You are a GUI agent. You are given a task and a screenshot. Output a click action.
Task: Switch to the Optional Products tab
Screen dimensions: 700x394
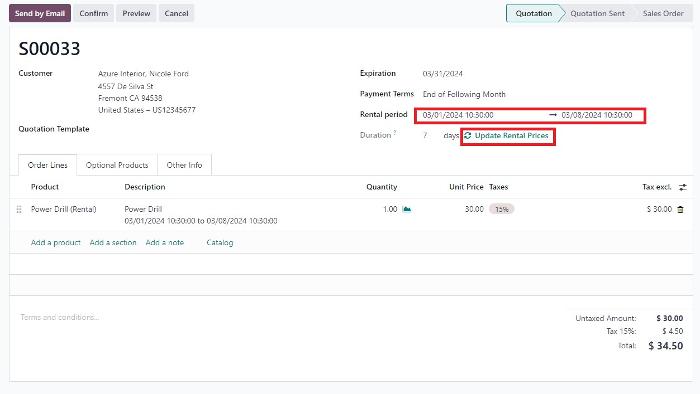[x=117, y=165]
